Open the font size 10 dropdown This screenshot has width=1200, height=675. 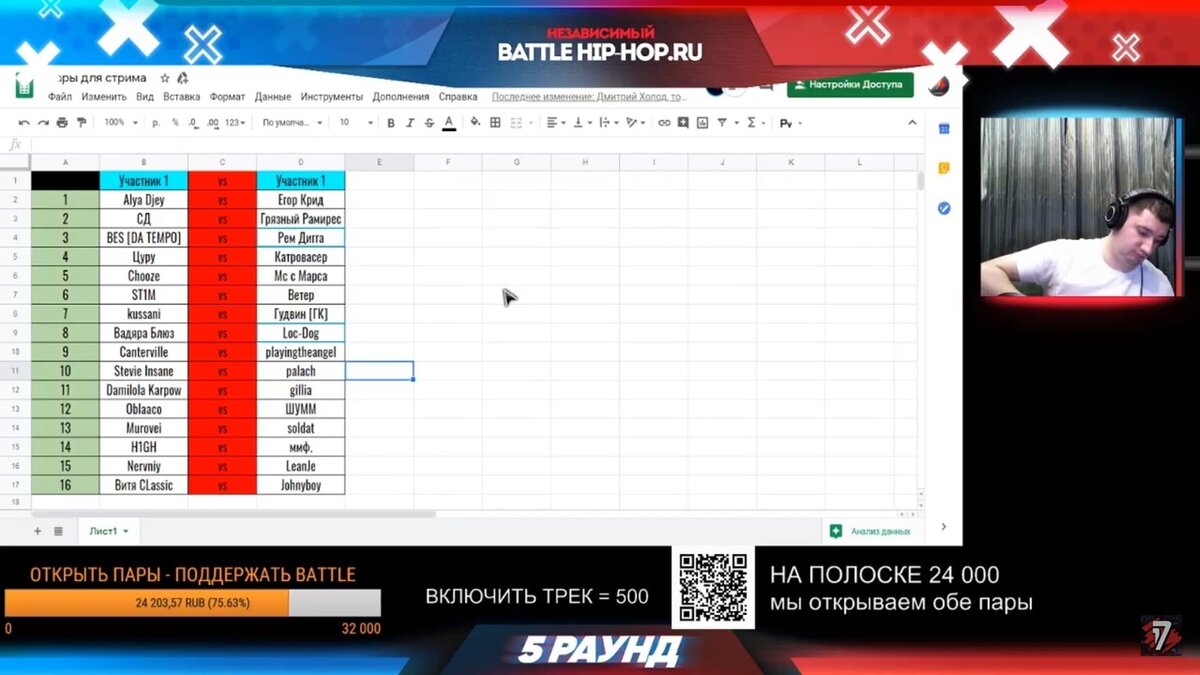point(356,123)
